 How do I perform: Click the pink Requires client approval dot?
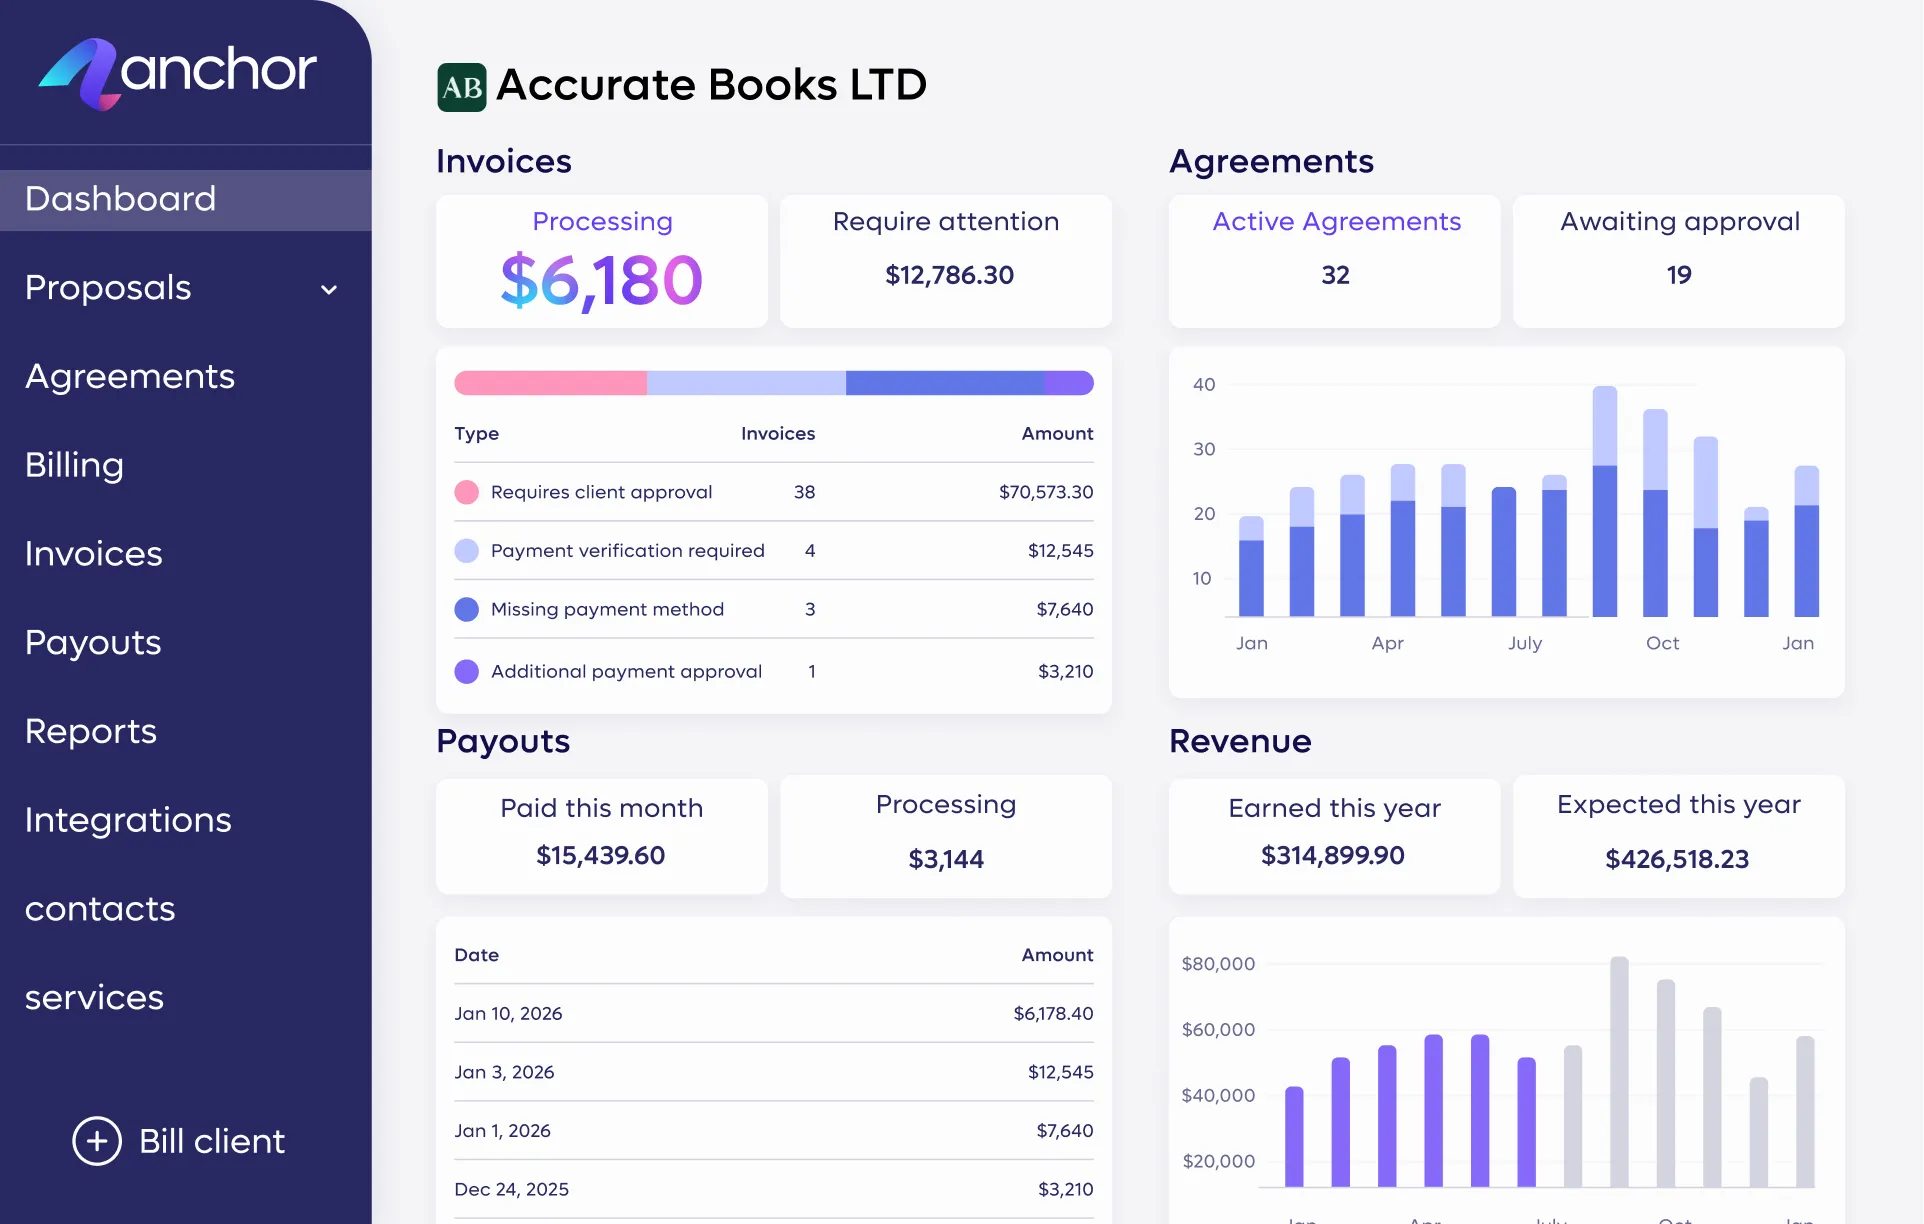(x=466, y=492)
